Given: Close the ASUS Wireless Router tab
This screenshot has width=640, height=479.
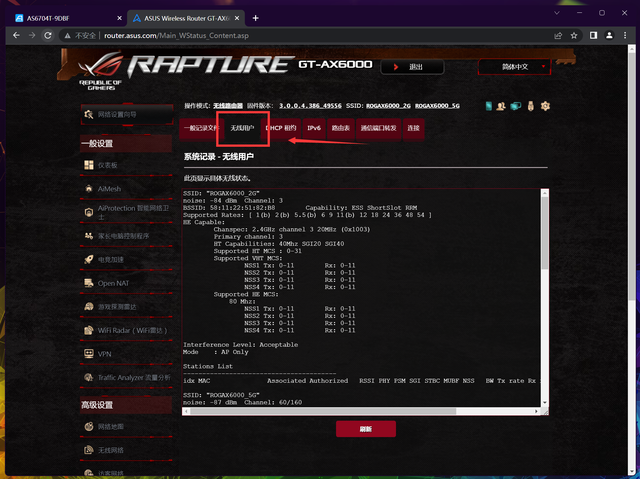Looking at the screenshot, I should tap(237, 18).
